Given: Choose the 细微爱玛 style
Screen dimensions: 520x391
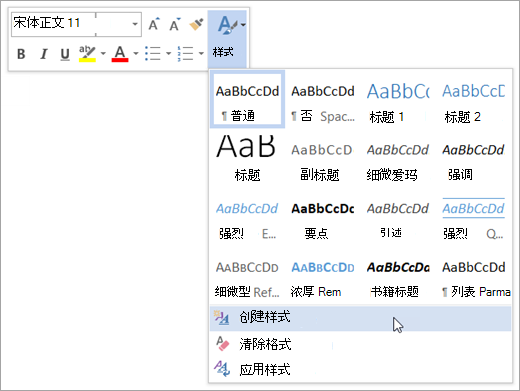Looking at the screenshot, I should [x=398, y=158].
